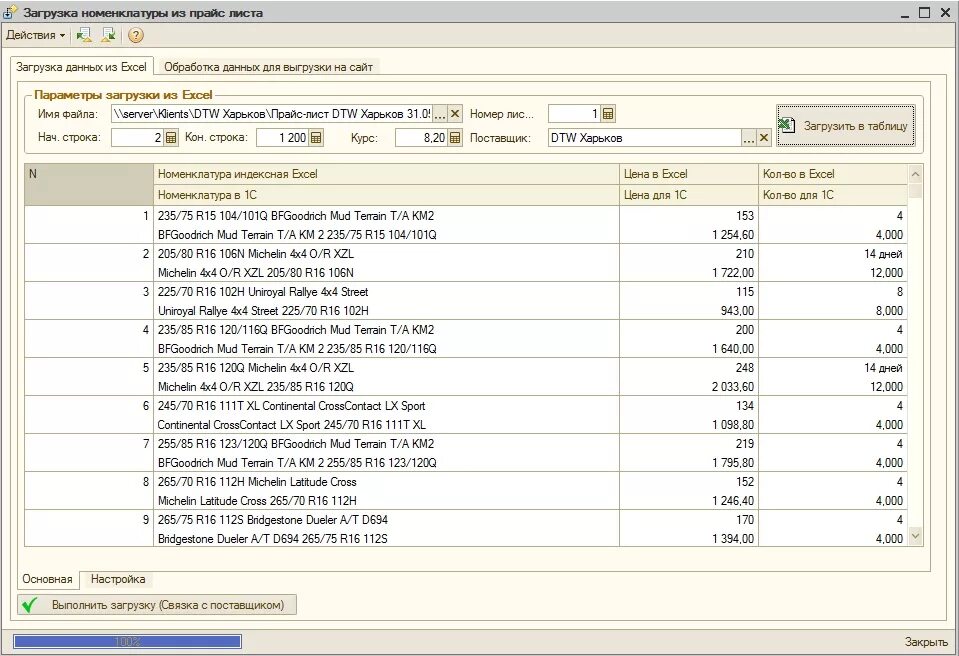Image resolution: width=959 pixels, height=656 pixels.
Task: Select Michelin Latitude Cross 265/70 R16 112H
Action: (x=257, y=501)
